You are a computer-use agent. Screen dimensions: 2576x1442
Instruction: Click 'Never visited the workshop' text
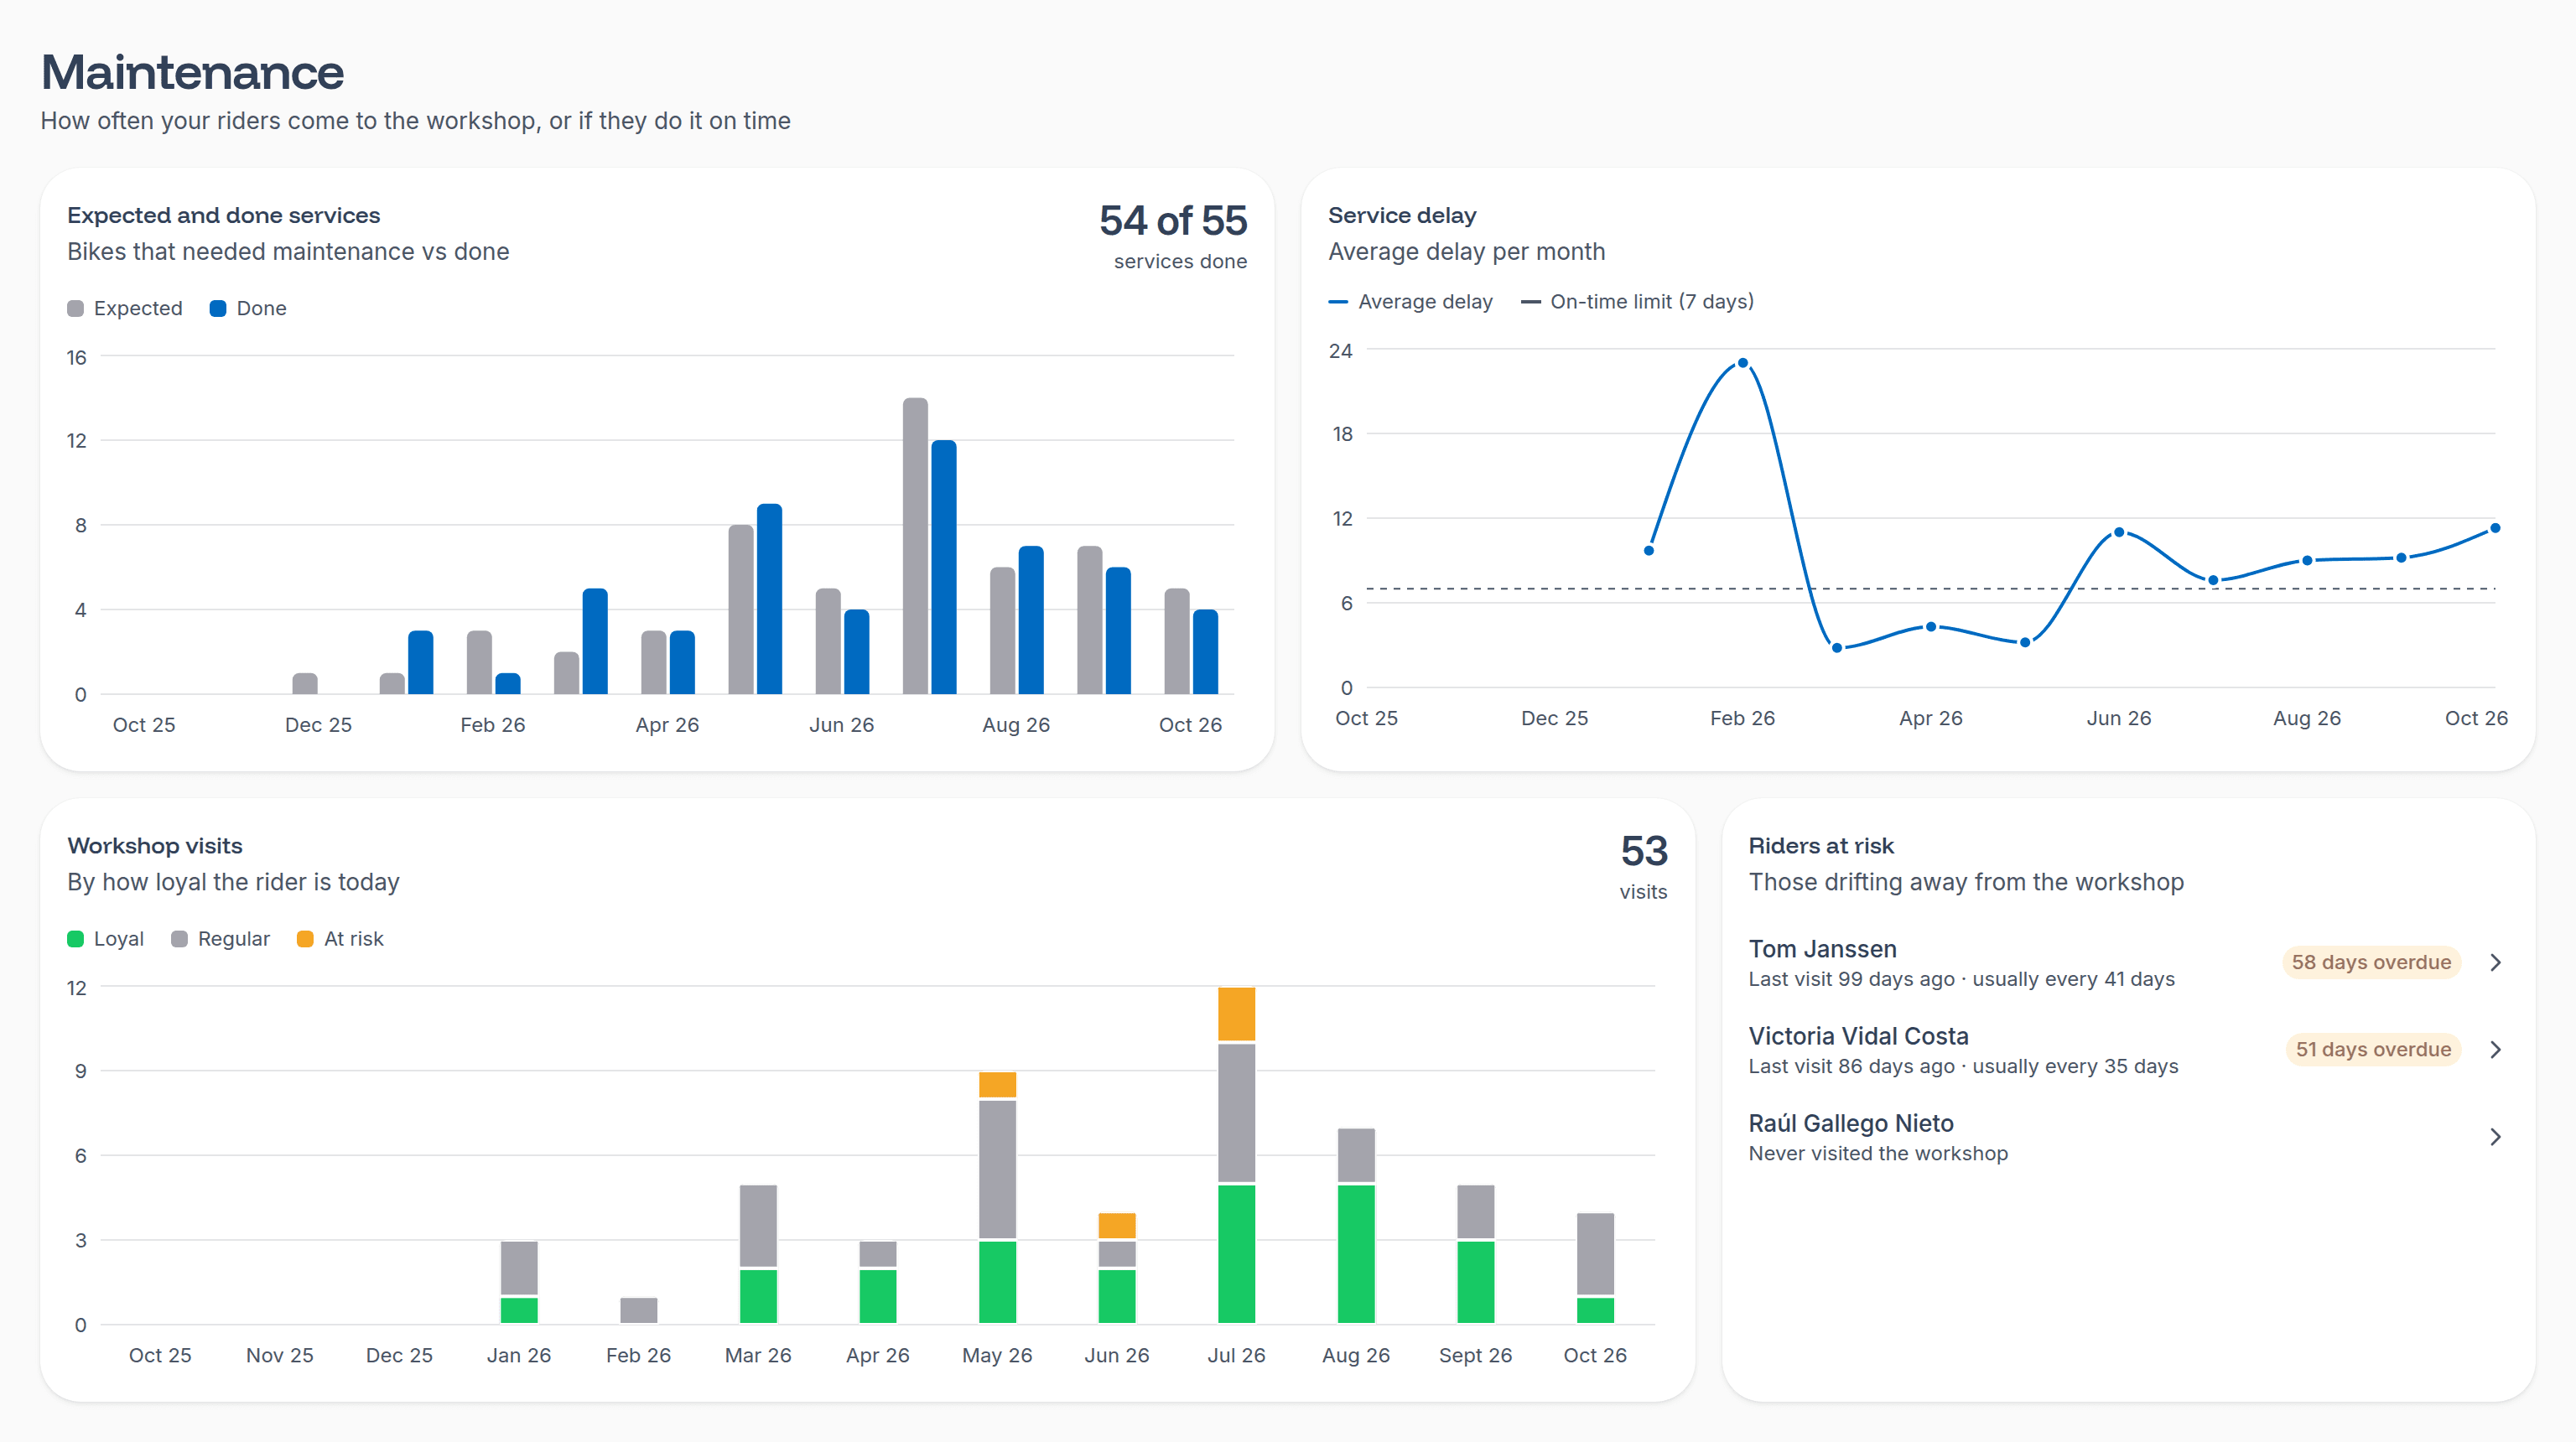pos(1877,1153)
